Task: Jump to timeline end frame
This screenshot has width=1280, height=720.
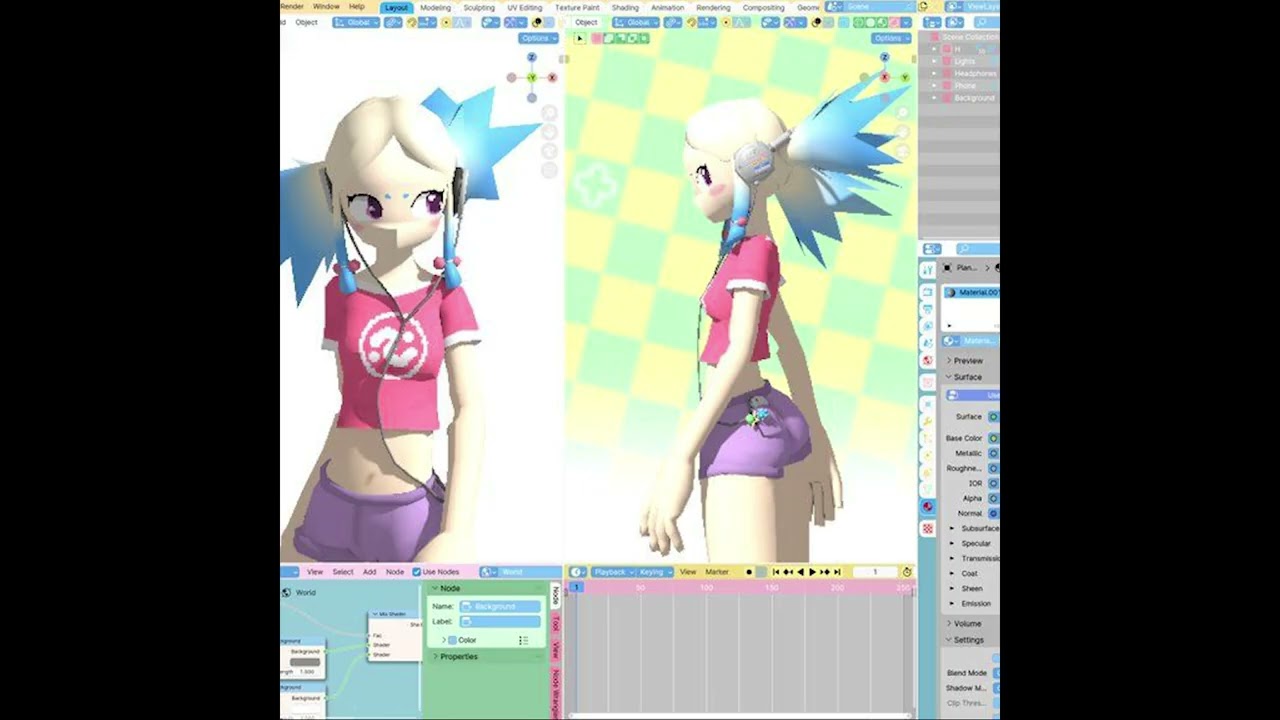Action: coord(837,572)
